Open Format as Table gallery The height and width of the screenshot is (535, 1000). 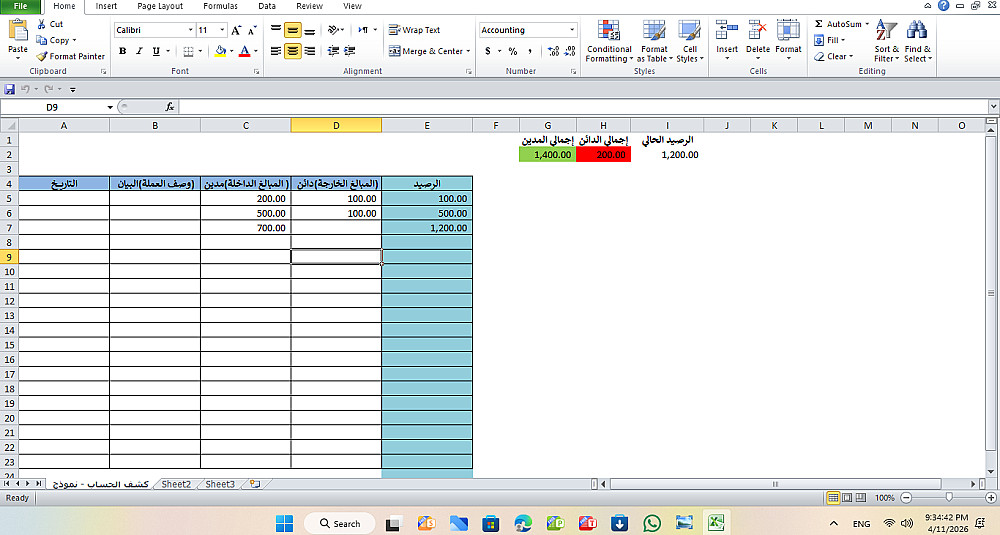tap(654, 41)
